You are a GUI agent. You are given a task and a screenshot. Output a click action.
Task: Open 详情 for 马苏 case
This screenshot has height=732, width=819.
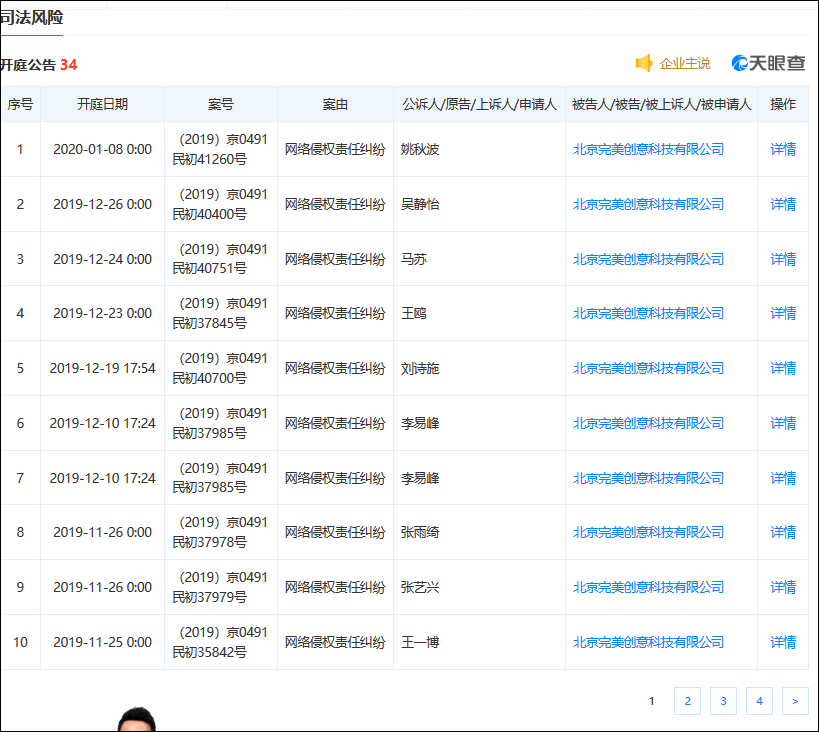[783, 259]
